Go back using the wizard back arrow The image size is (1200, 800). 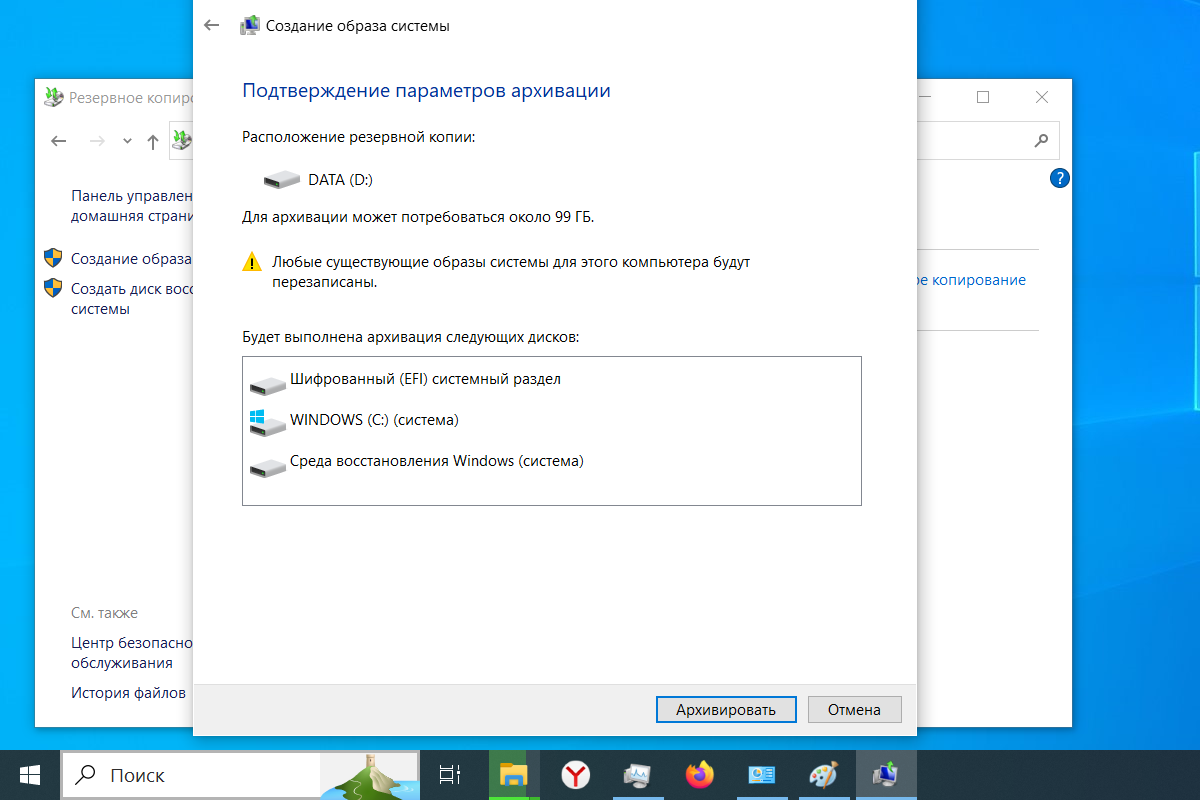[211, 26]
